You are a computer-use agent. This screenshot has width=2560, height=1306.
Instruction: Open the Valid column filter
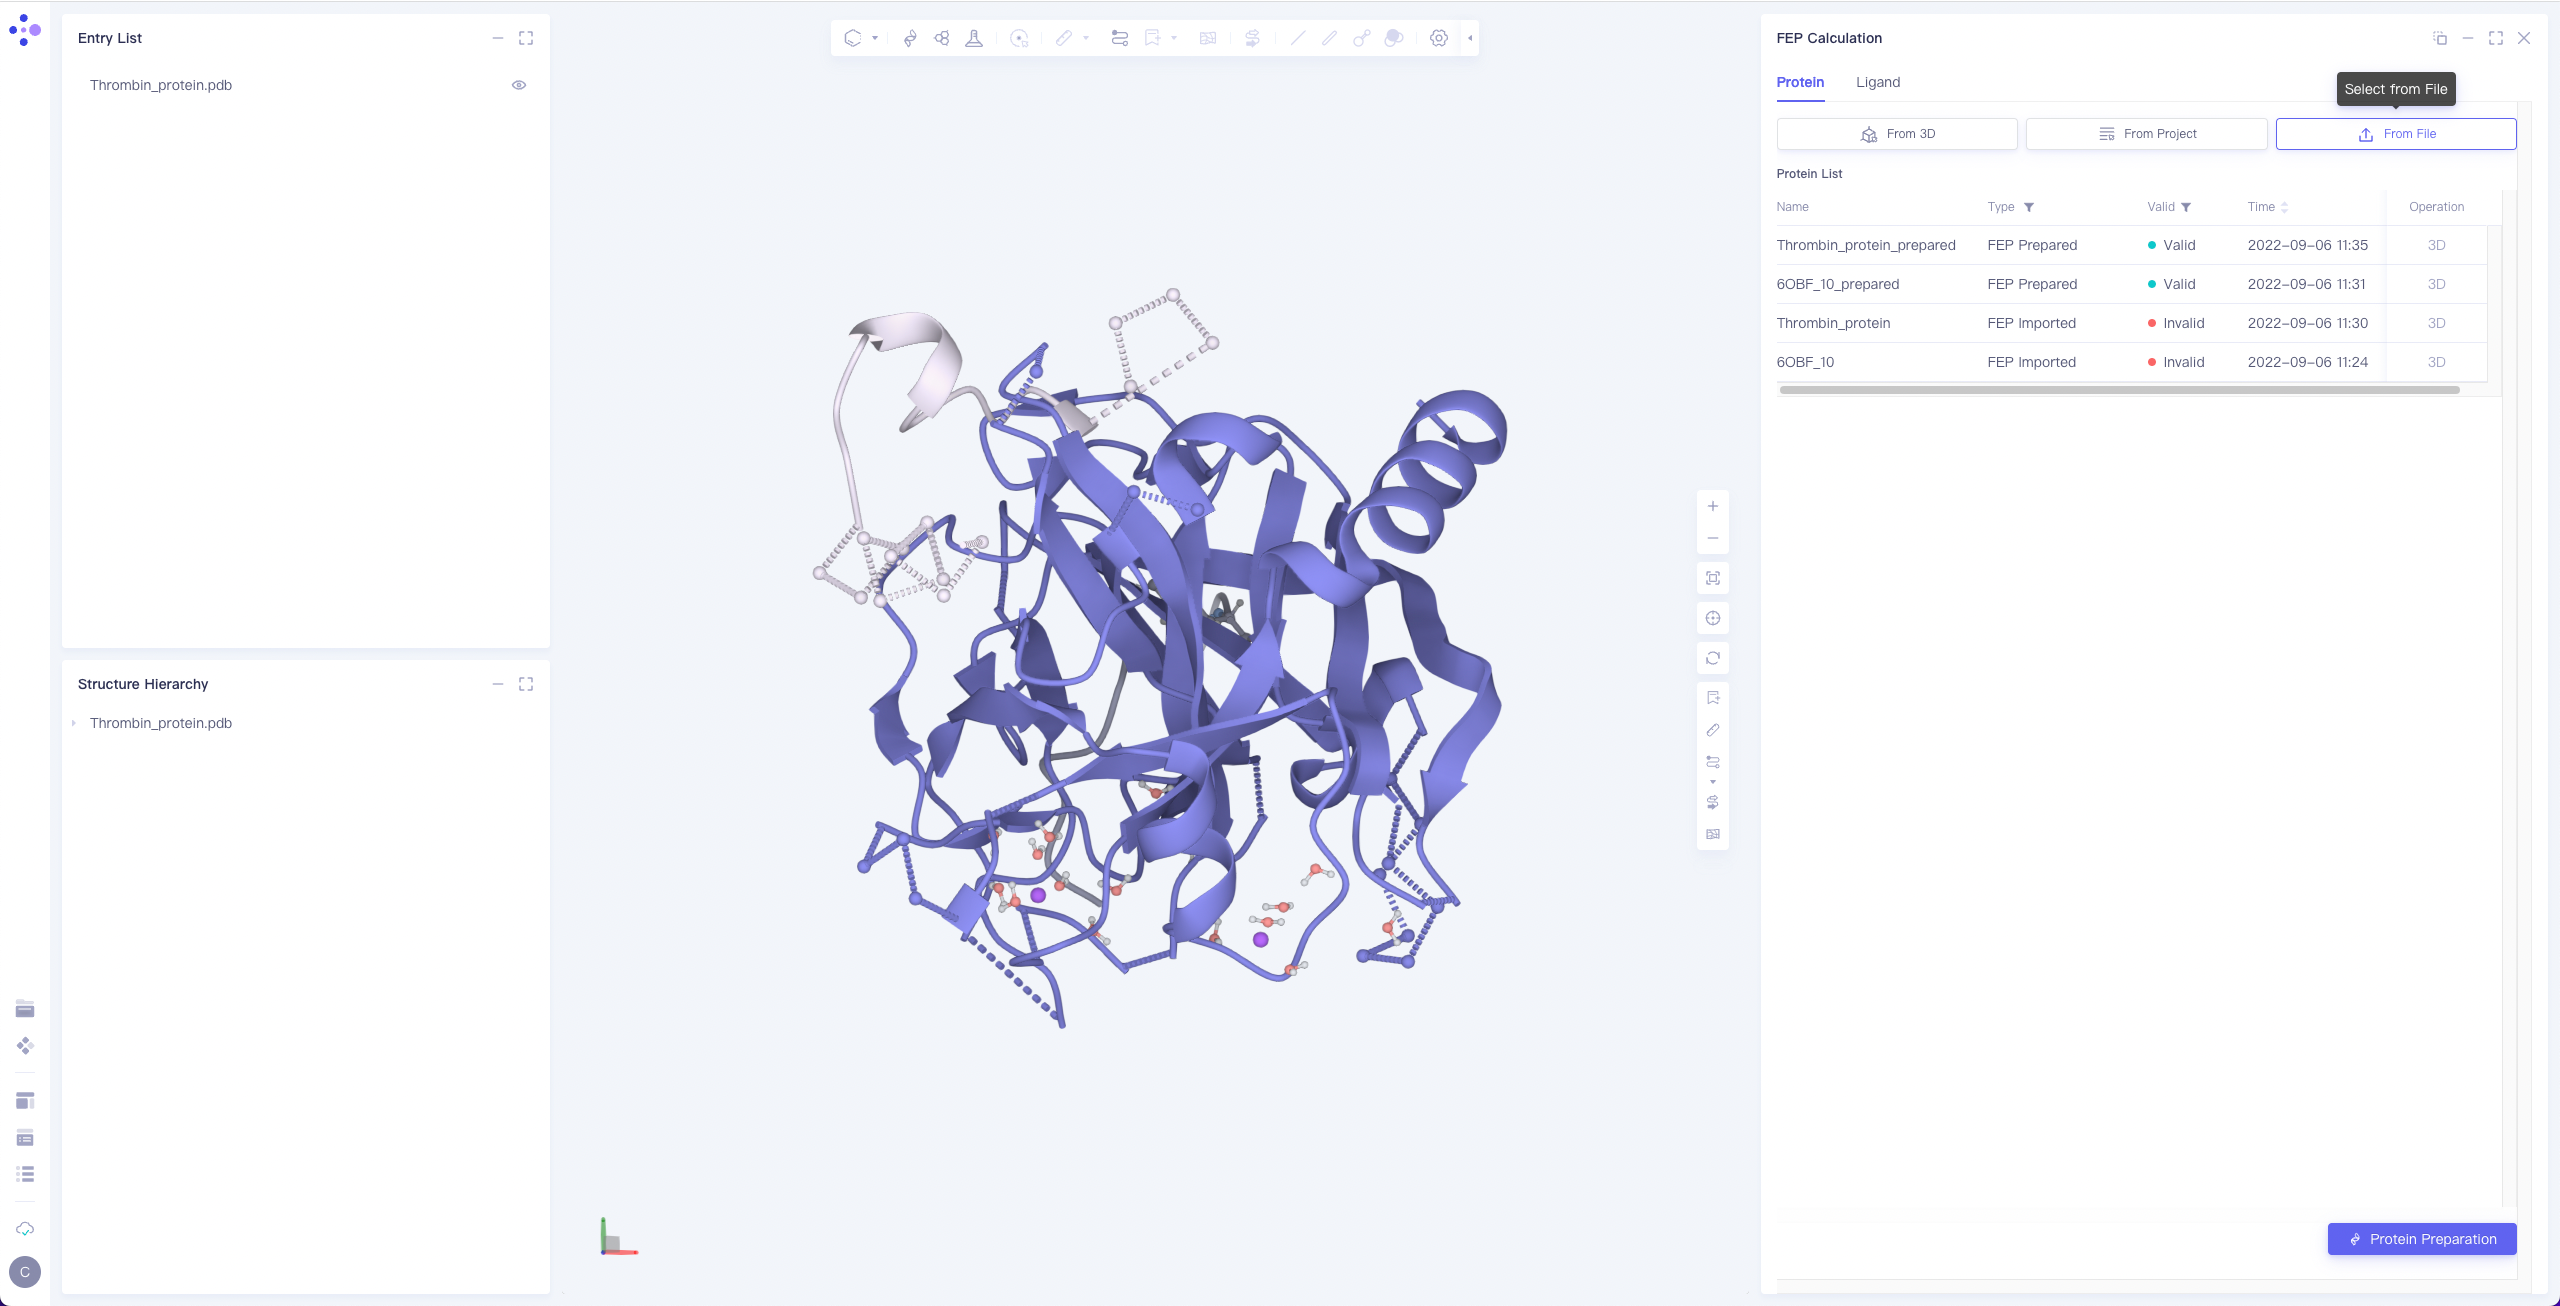tap(2186, 207)
